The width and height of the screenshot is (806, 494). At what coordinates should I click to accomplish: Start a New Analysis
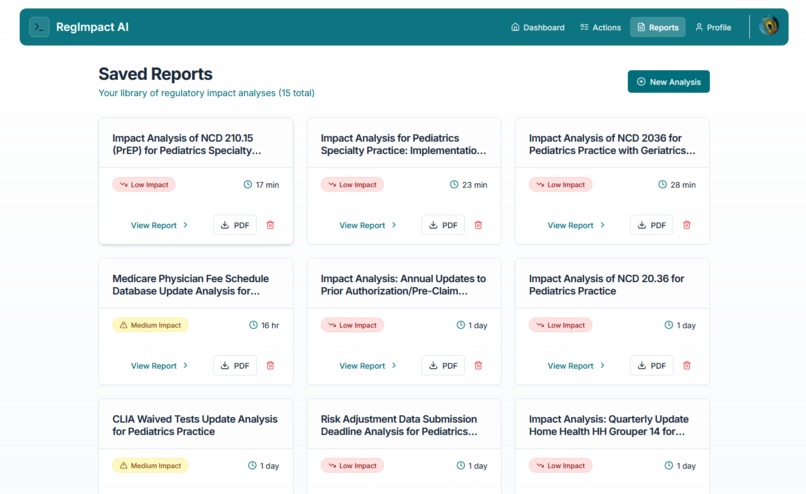point(669,82)
